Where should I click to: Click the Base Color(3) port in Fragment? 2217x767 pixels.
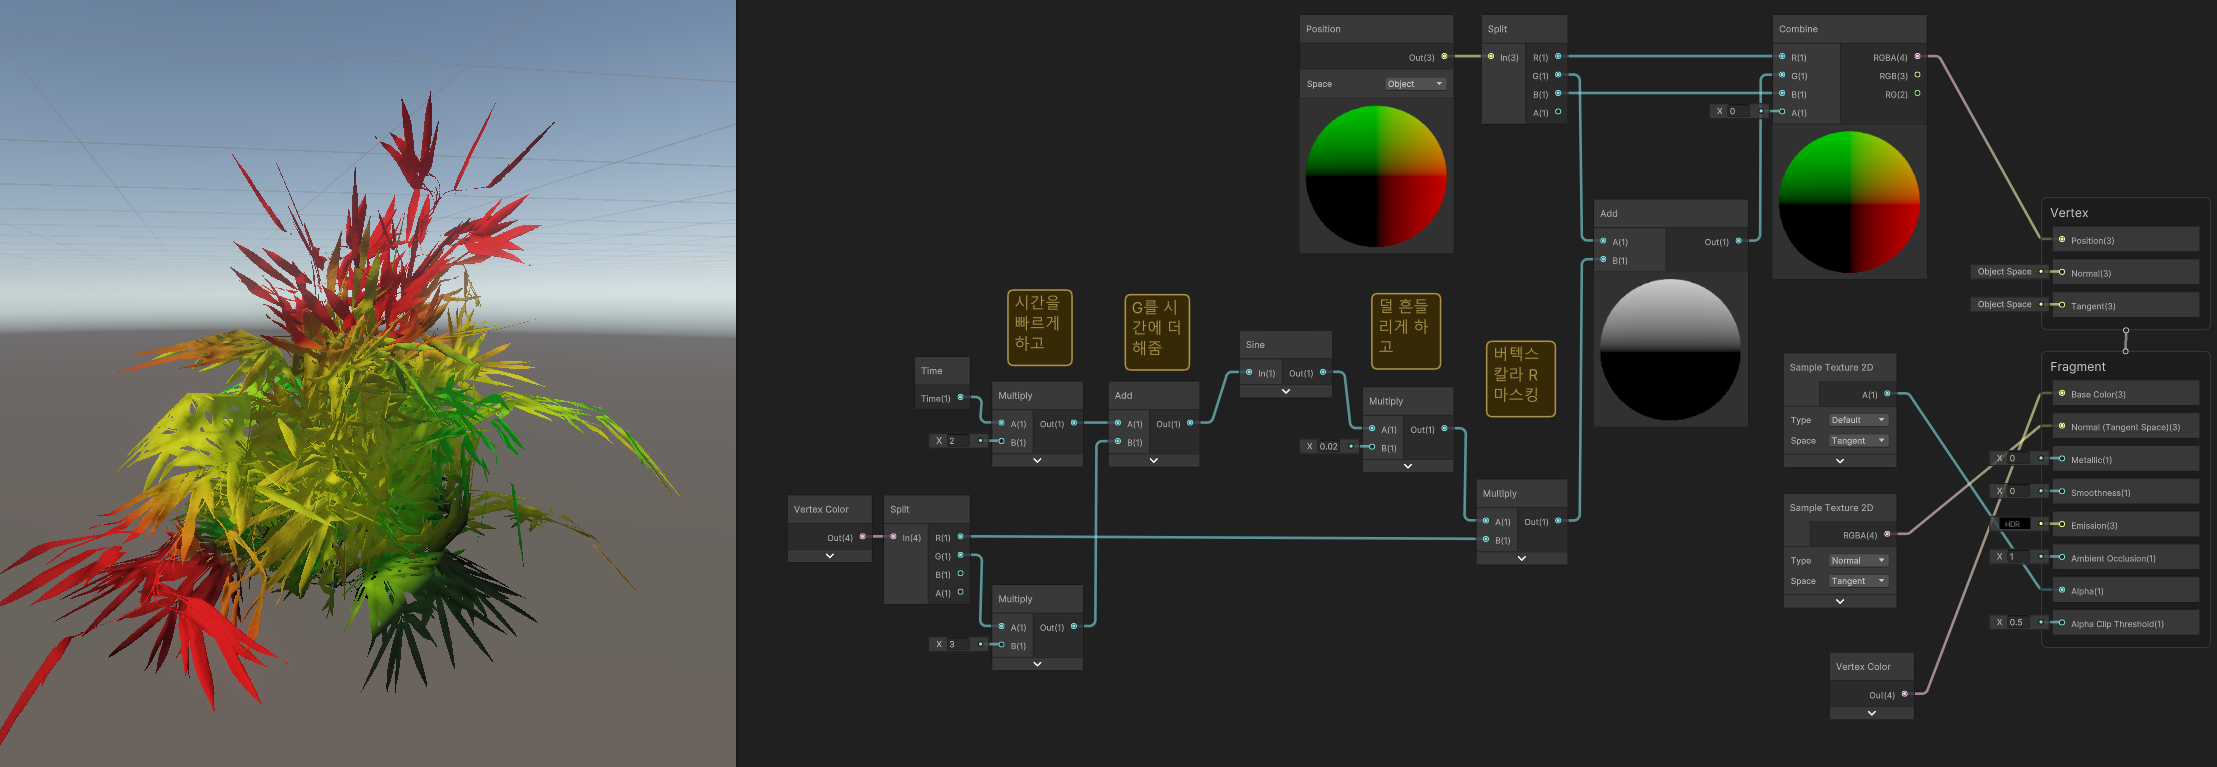2061,394
